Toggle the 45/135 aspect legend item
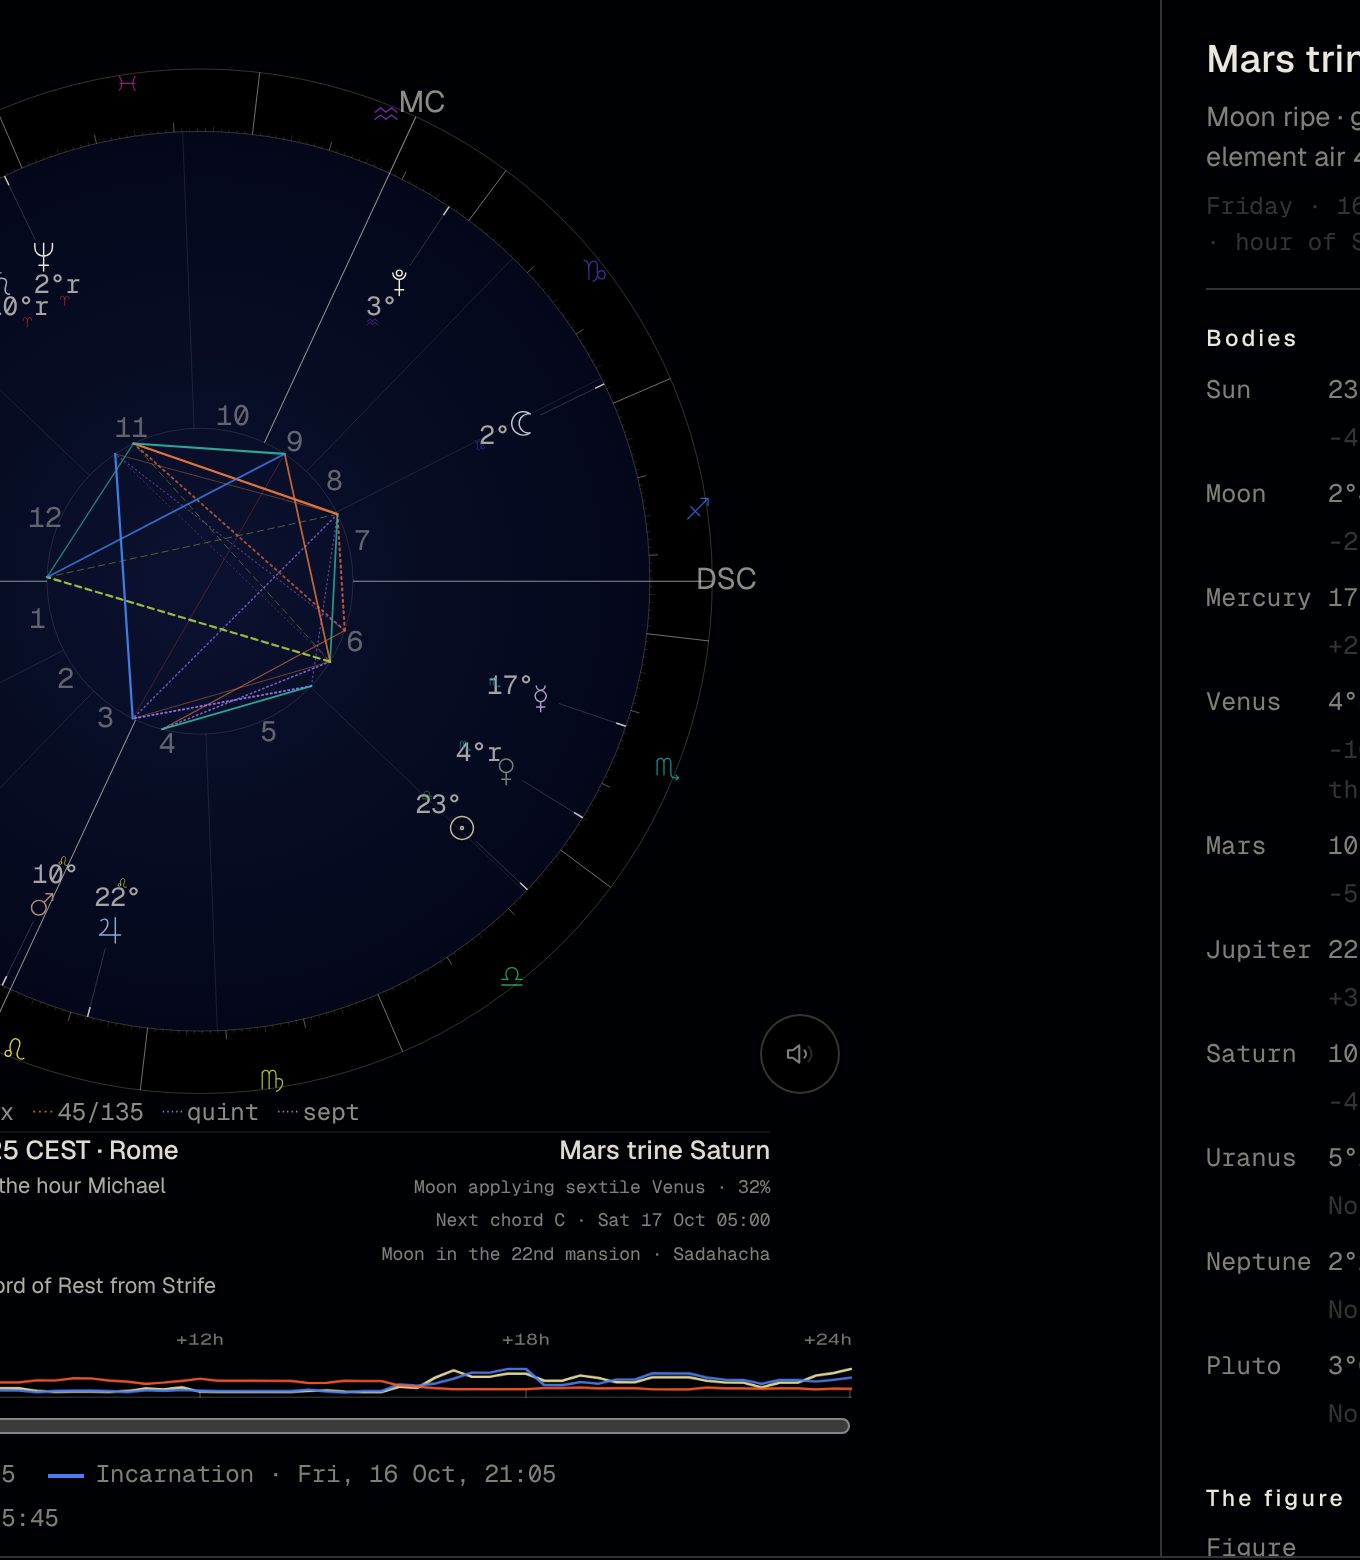 (x=88, y=1112)
